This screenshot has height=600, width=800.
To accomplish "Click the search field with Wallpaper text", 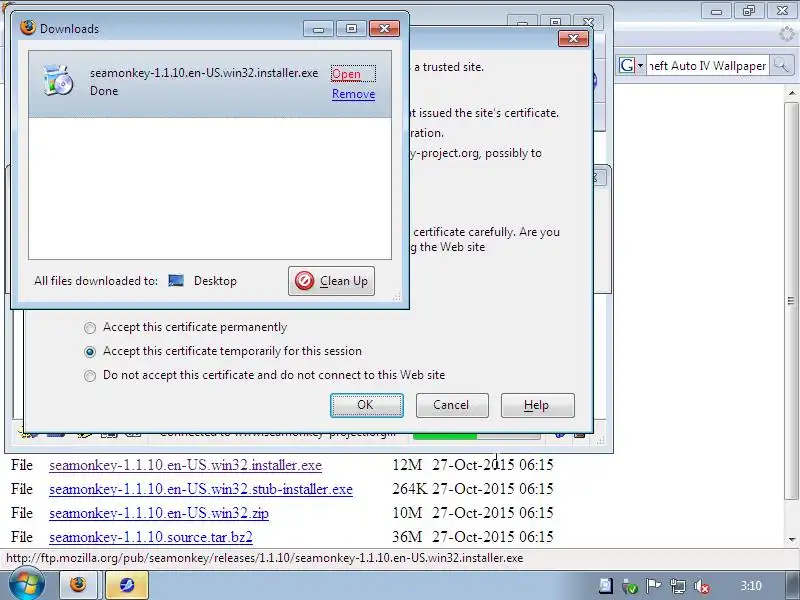I will [707, 66].
